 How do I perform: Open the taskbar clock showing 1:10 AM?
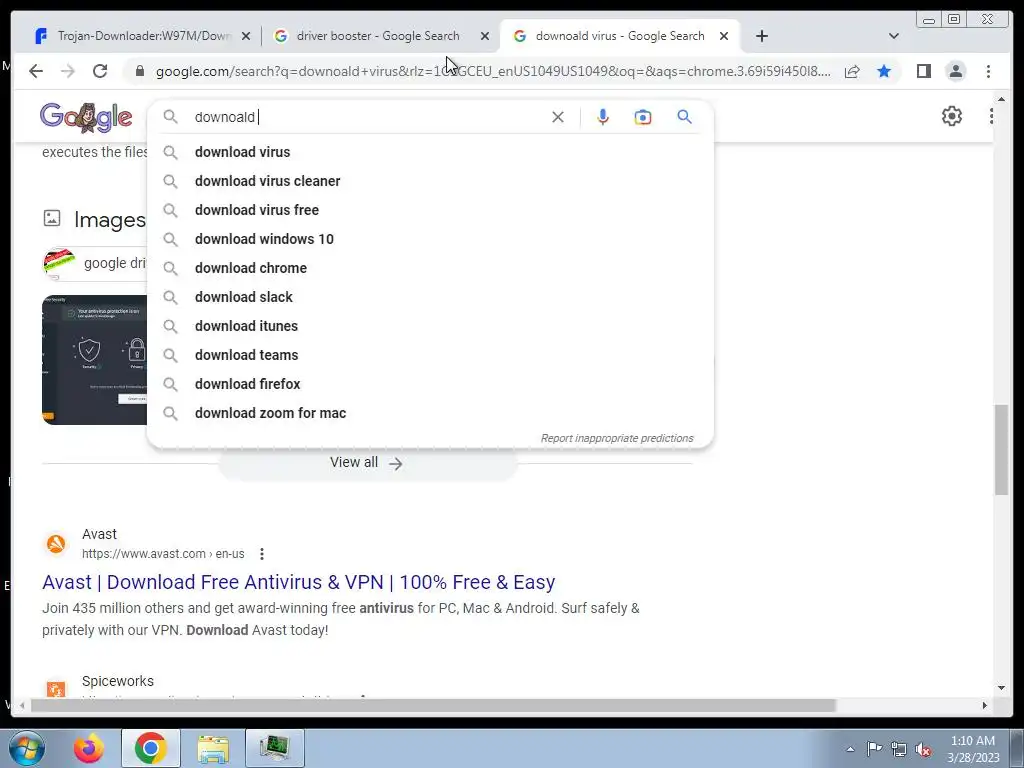[x=973, y=749]
